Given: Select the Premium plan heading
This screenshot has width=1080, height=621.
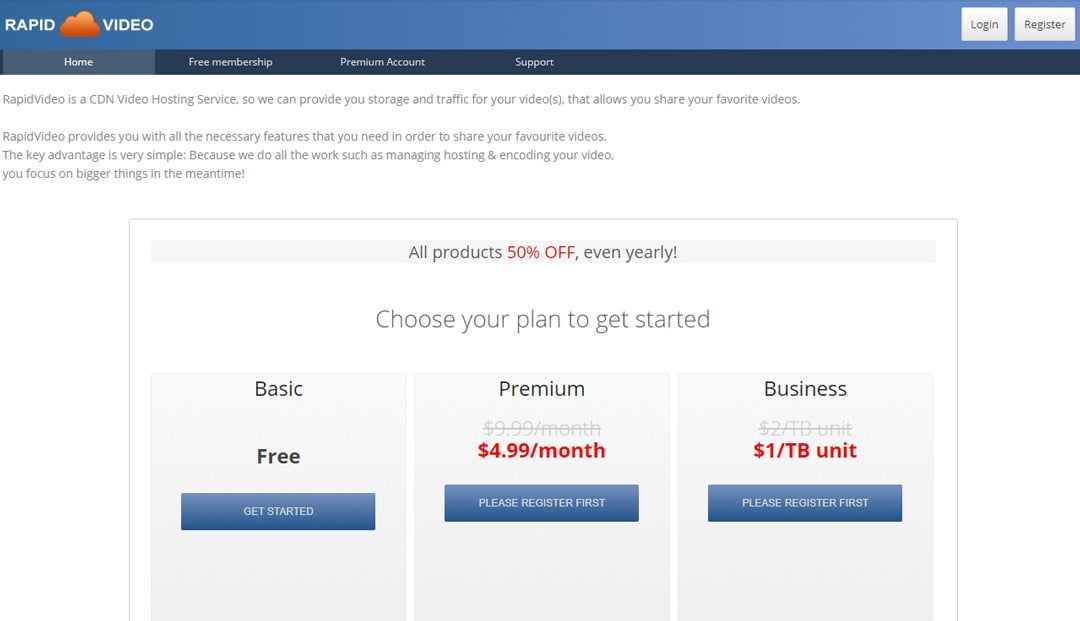Looking at the screenshot, I should tap(541, 389).
